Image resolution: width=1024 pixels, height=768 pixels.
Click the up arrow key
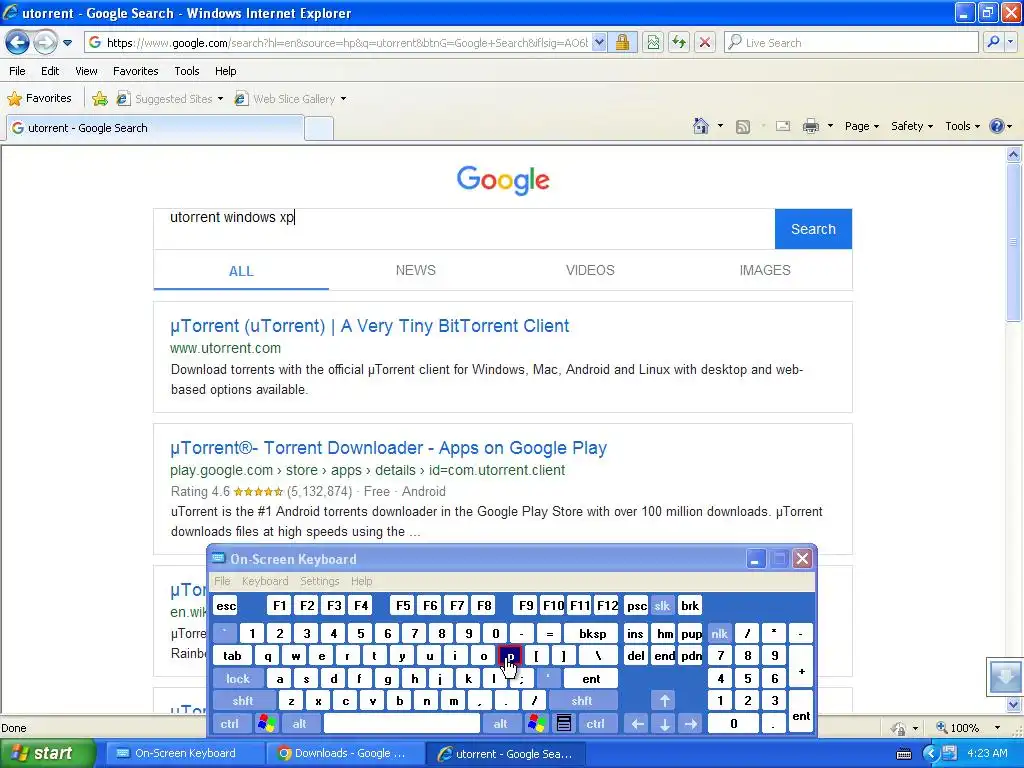coord(664,701)
